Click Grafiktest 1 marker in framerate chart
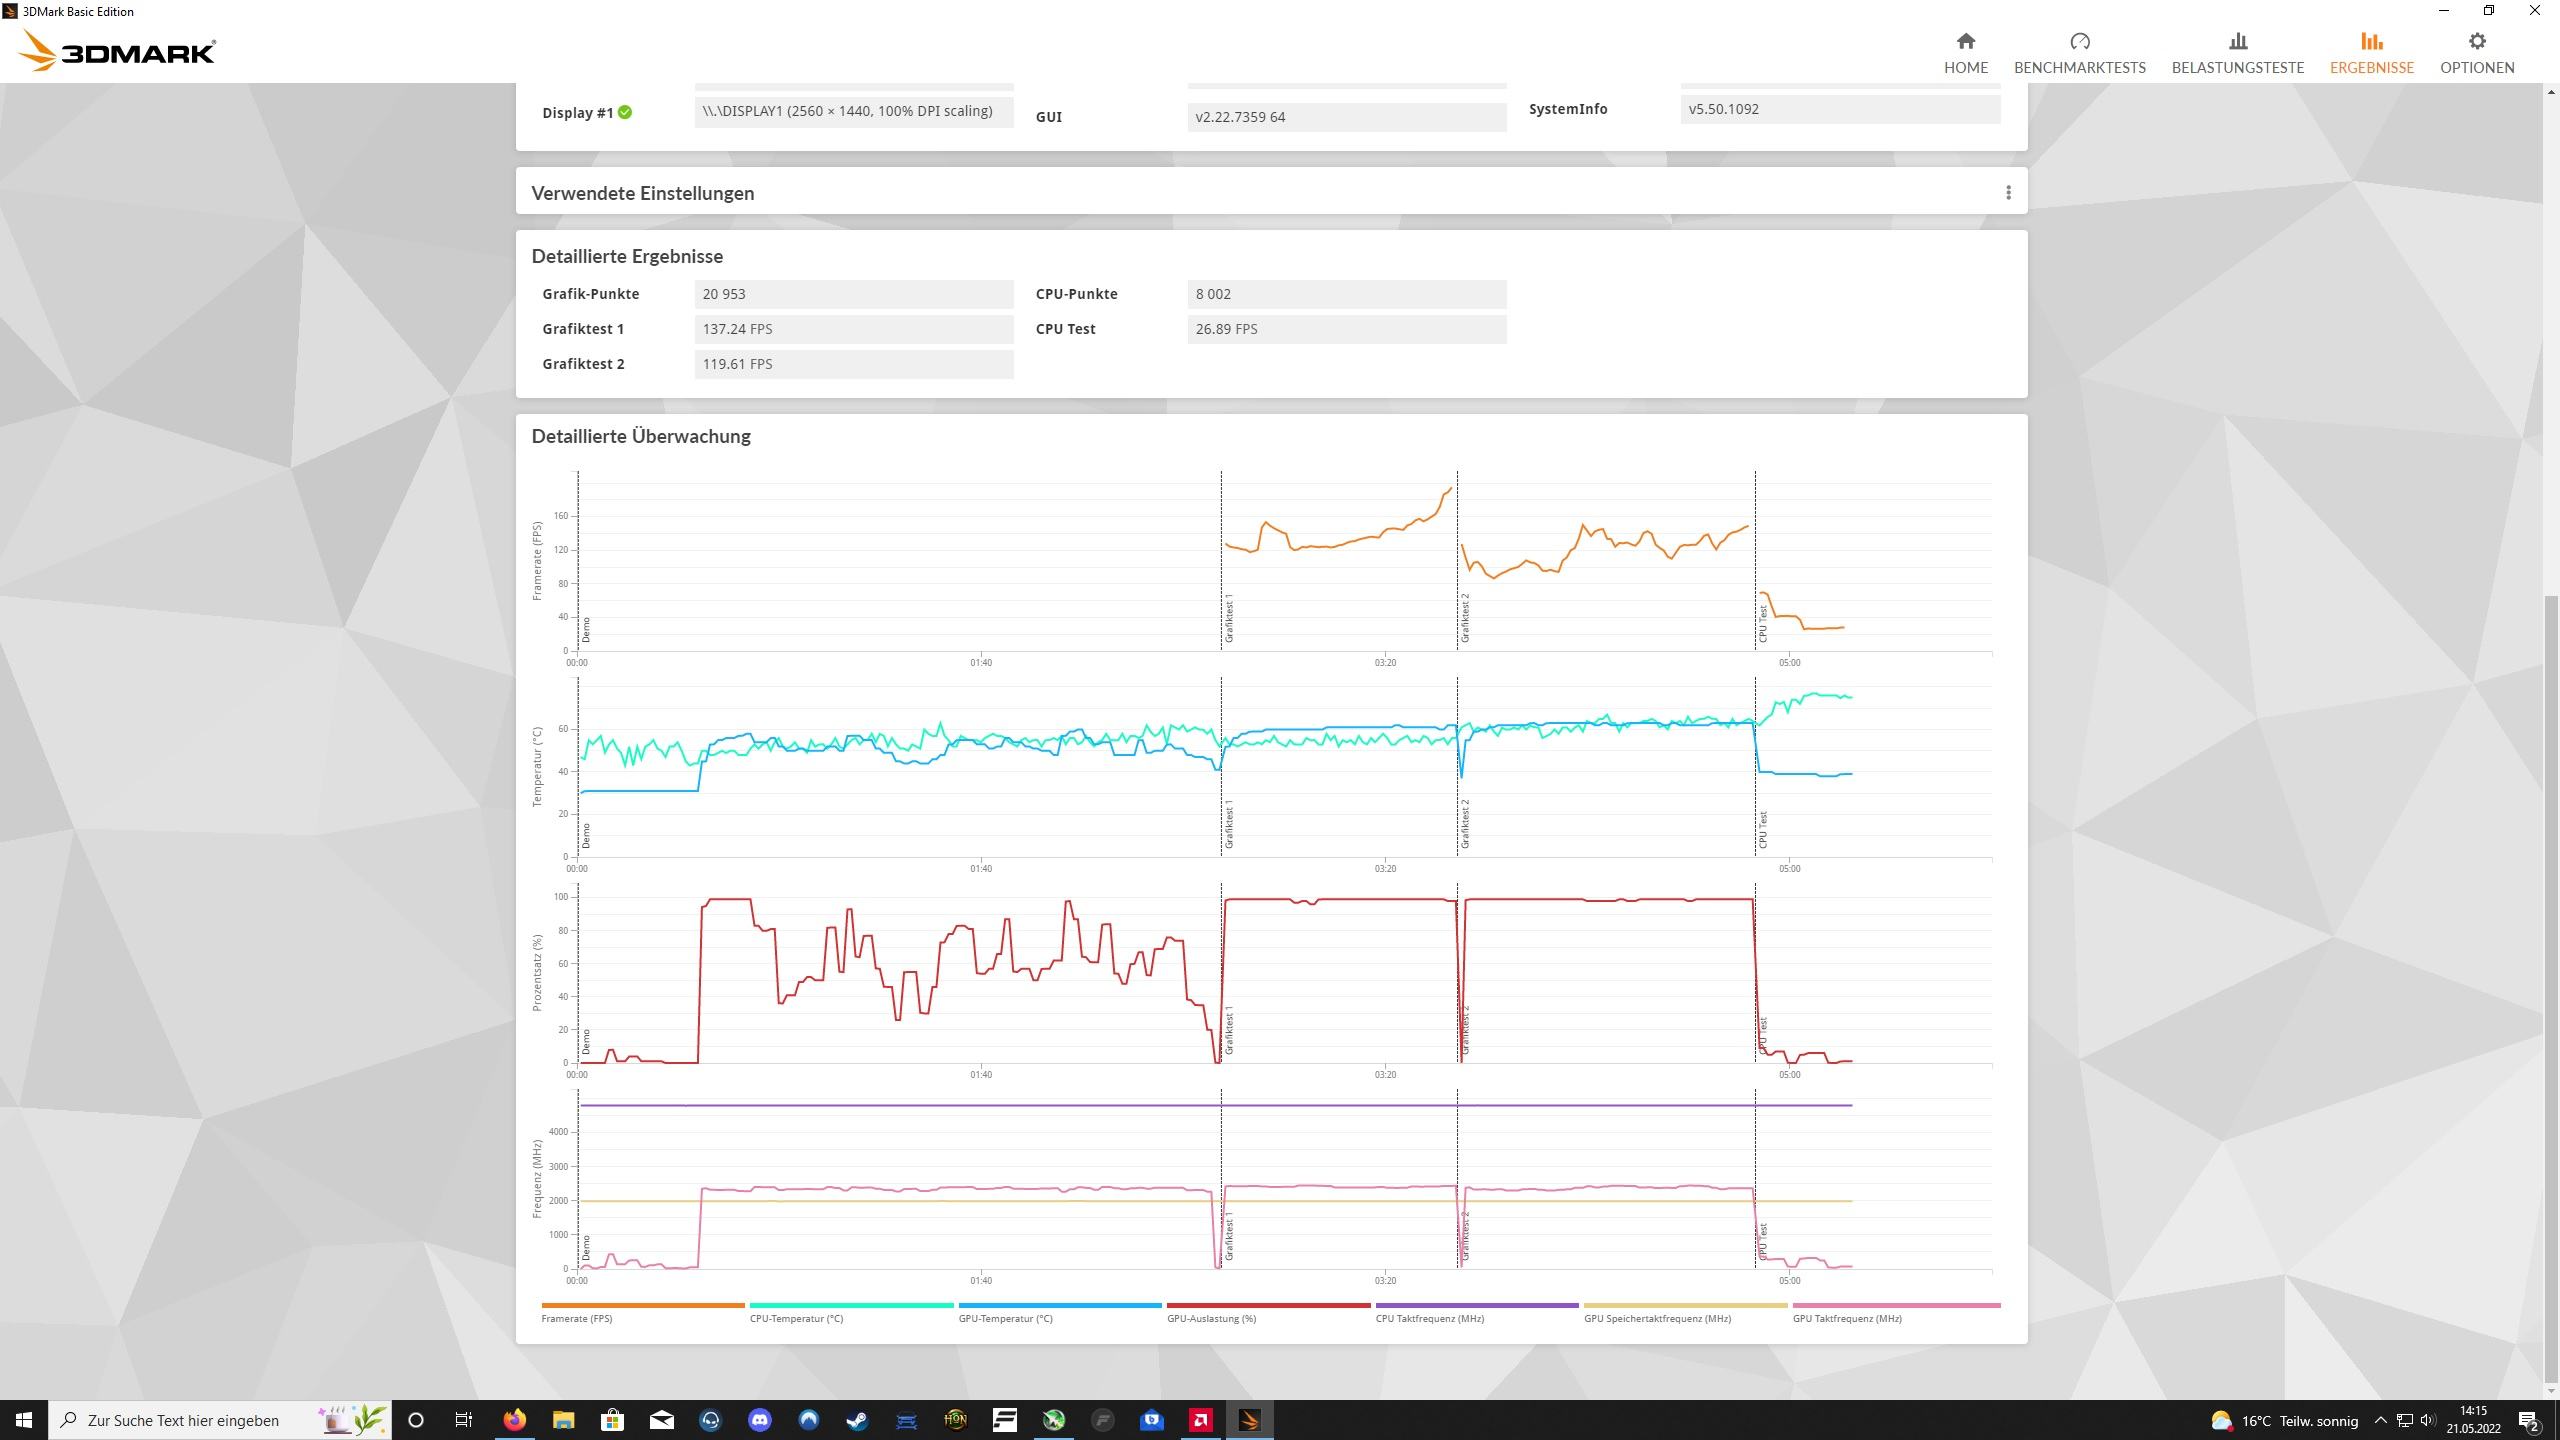This screenshot has width=2560, height=1440. tap(1229, 618)
